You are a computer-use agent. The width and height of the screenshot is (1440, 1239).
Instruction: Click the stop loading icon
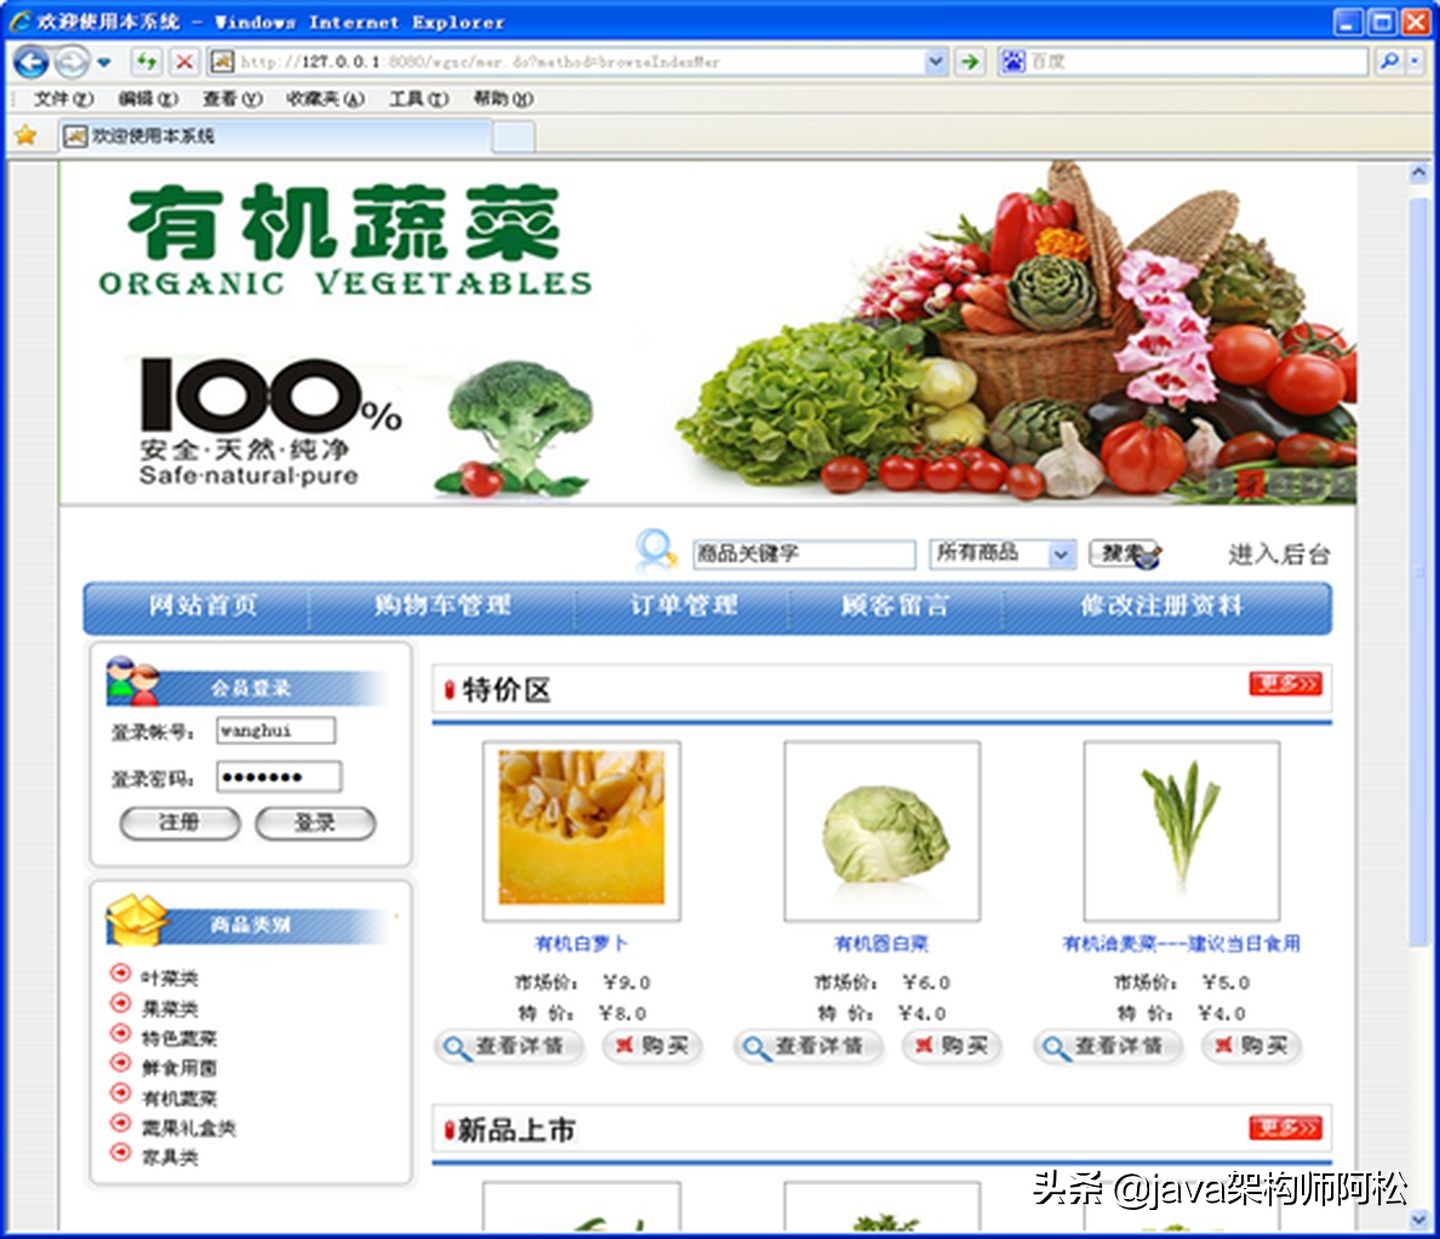click(185, 61)
